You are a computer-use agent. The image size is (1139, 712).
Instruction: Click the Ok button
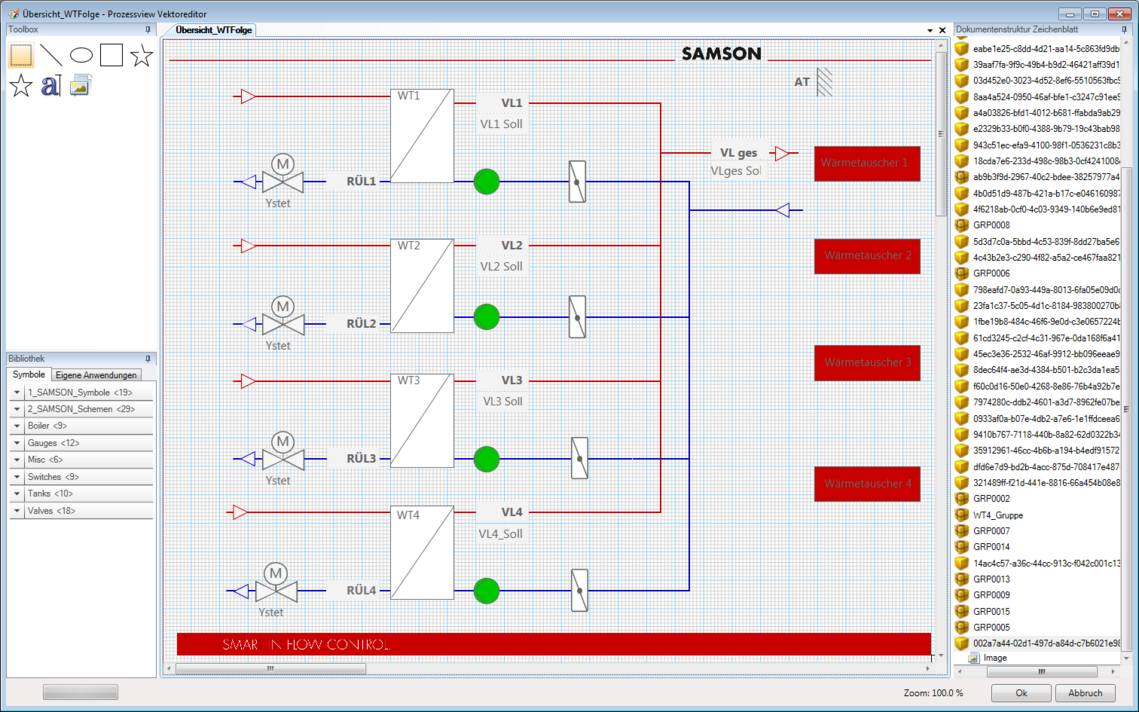1020,692
